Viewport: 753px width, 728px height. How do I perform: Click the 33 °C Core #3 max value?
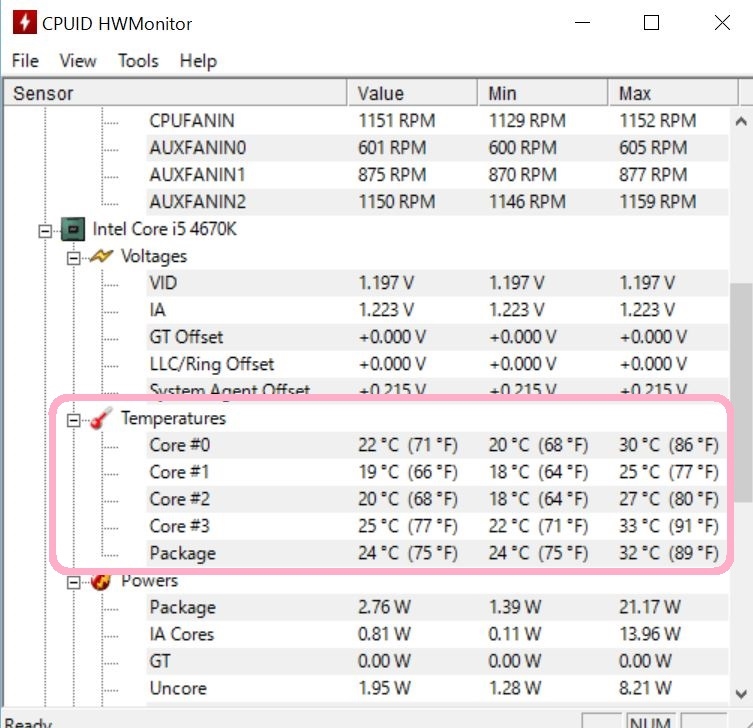(668, 526)
